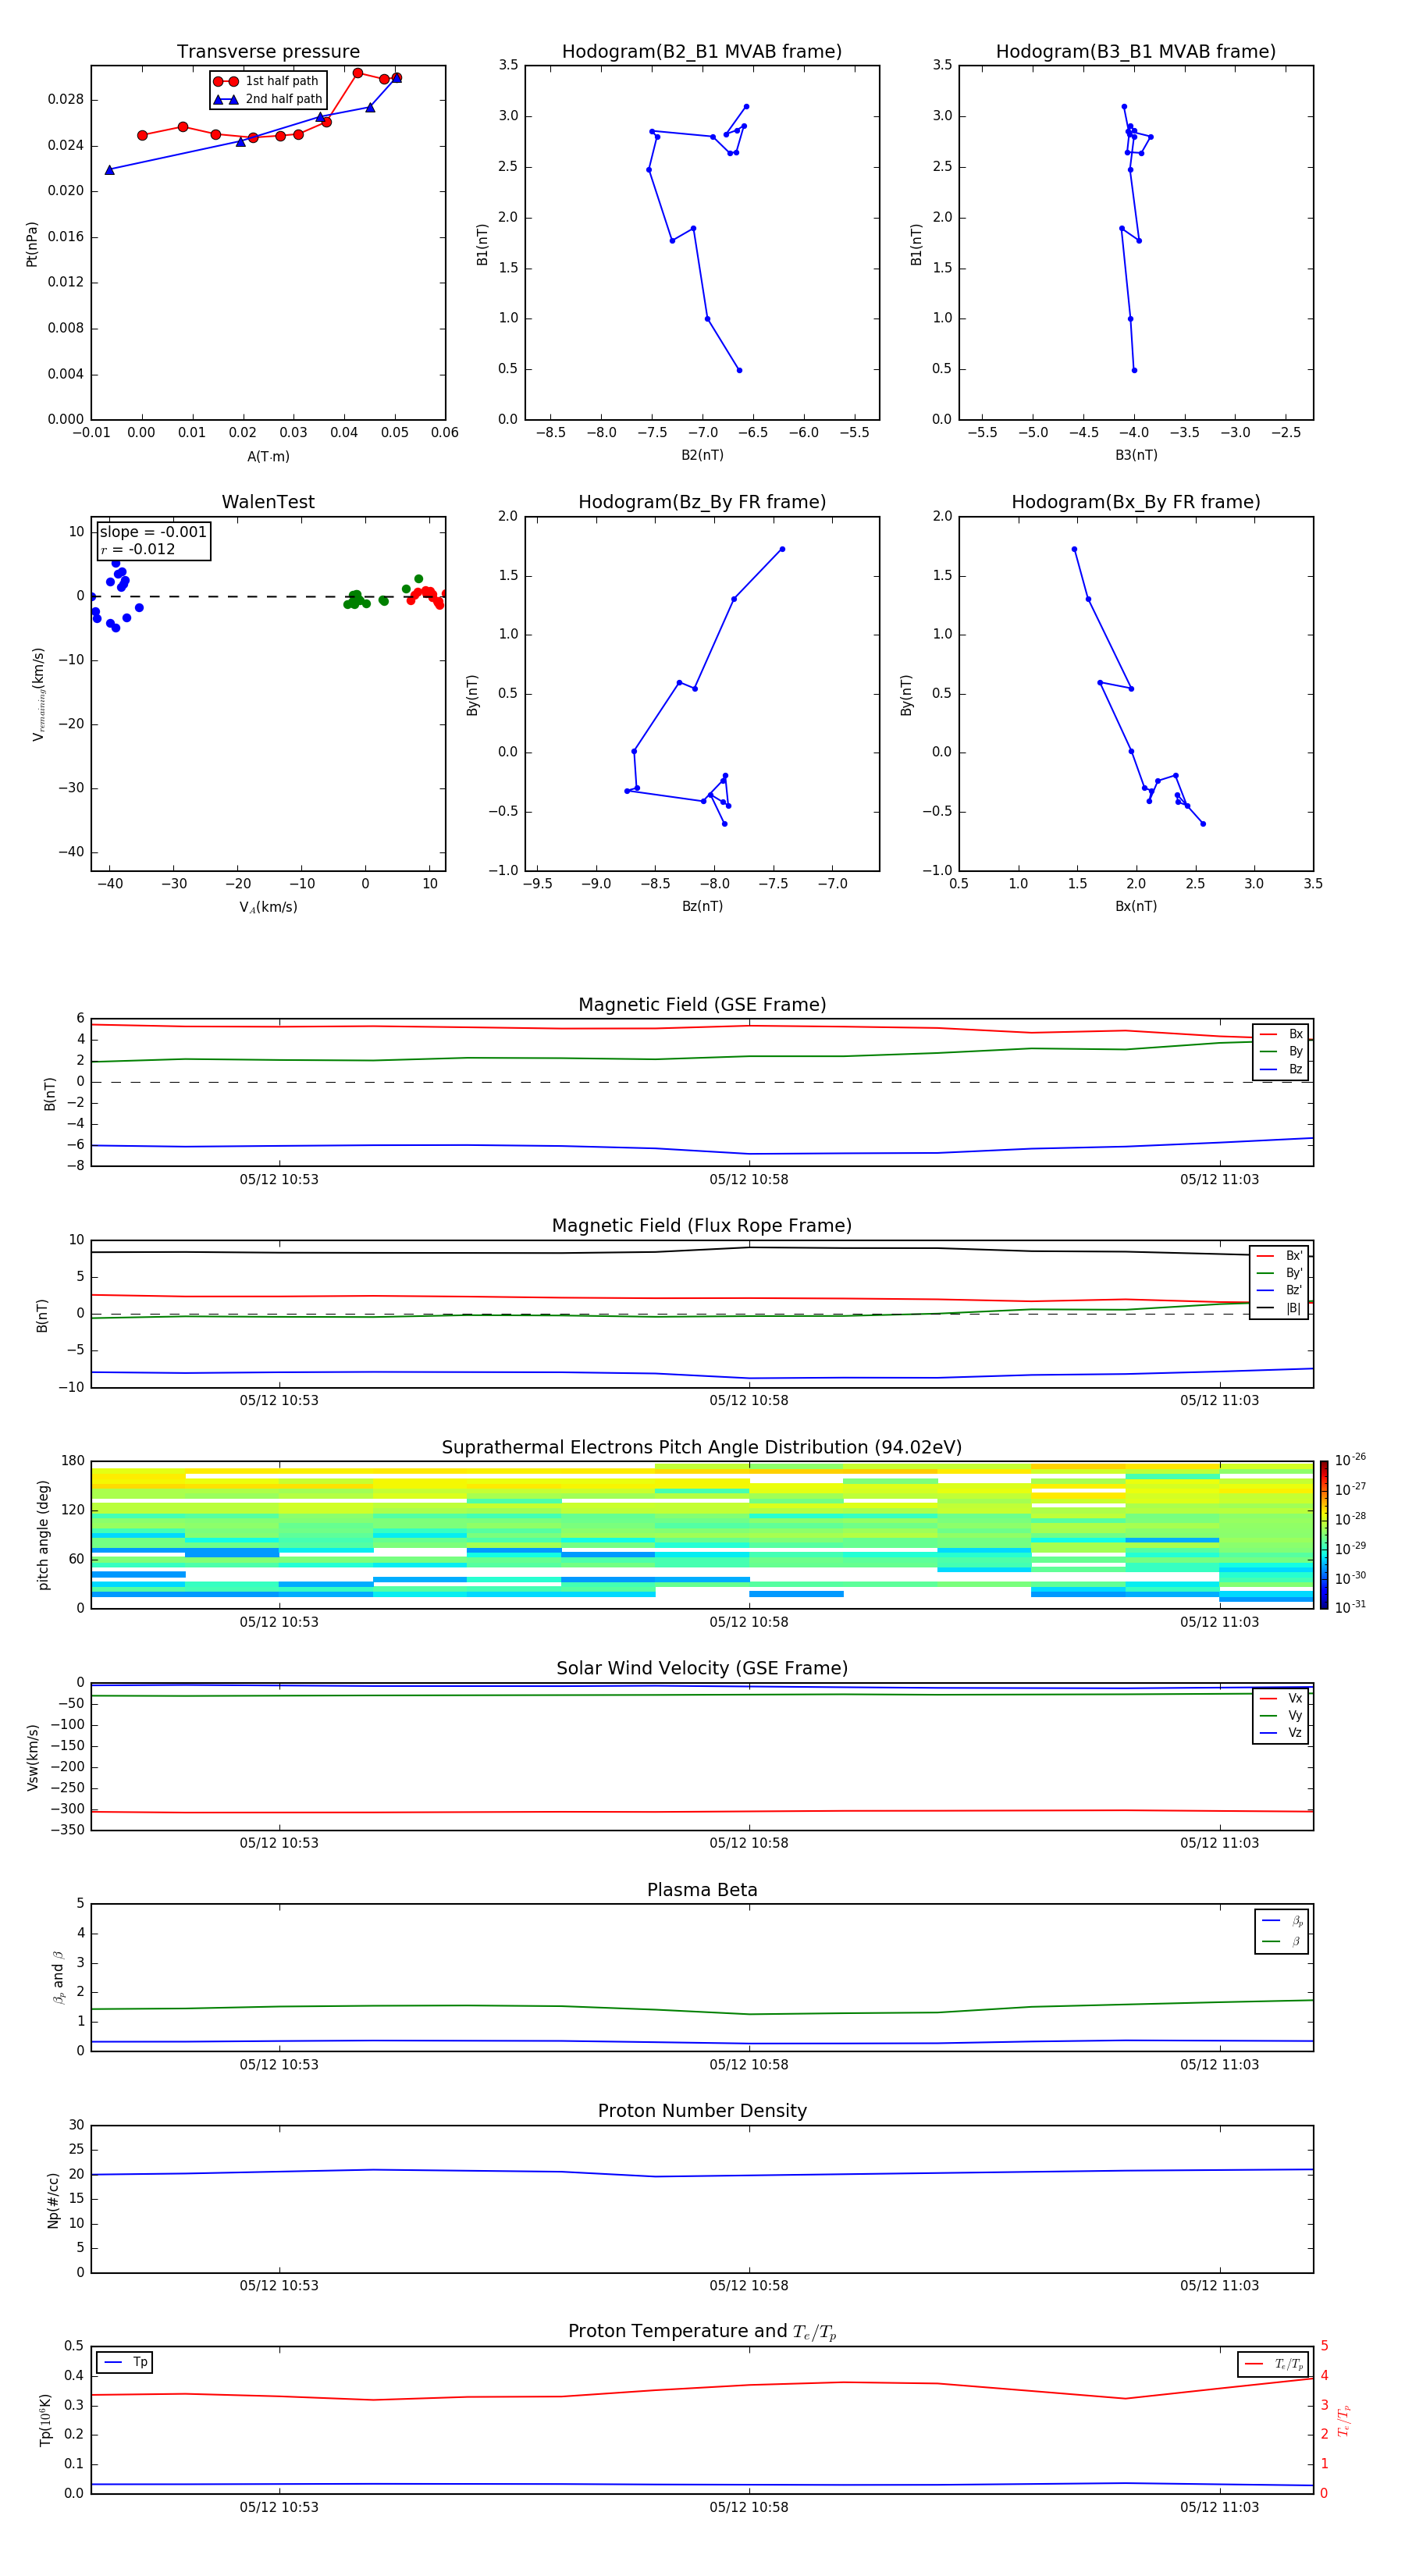Select '|B|' in the flux rope legend

tap(1279, 1308)
